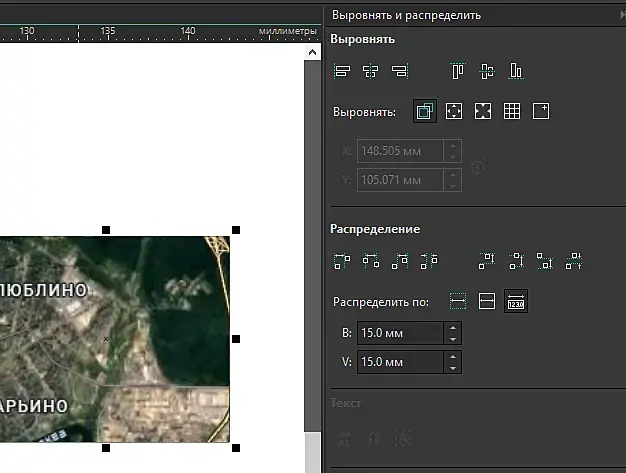The image size is (626, 473).
Task: Align objects to vertical center
Action: pyautogui.click(x=487, y=71)
